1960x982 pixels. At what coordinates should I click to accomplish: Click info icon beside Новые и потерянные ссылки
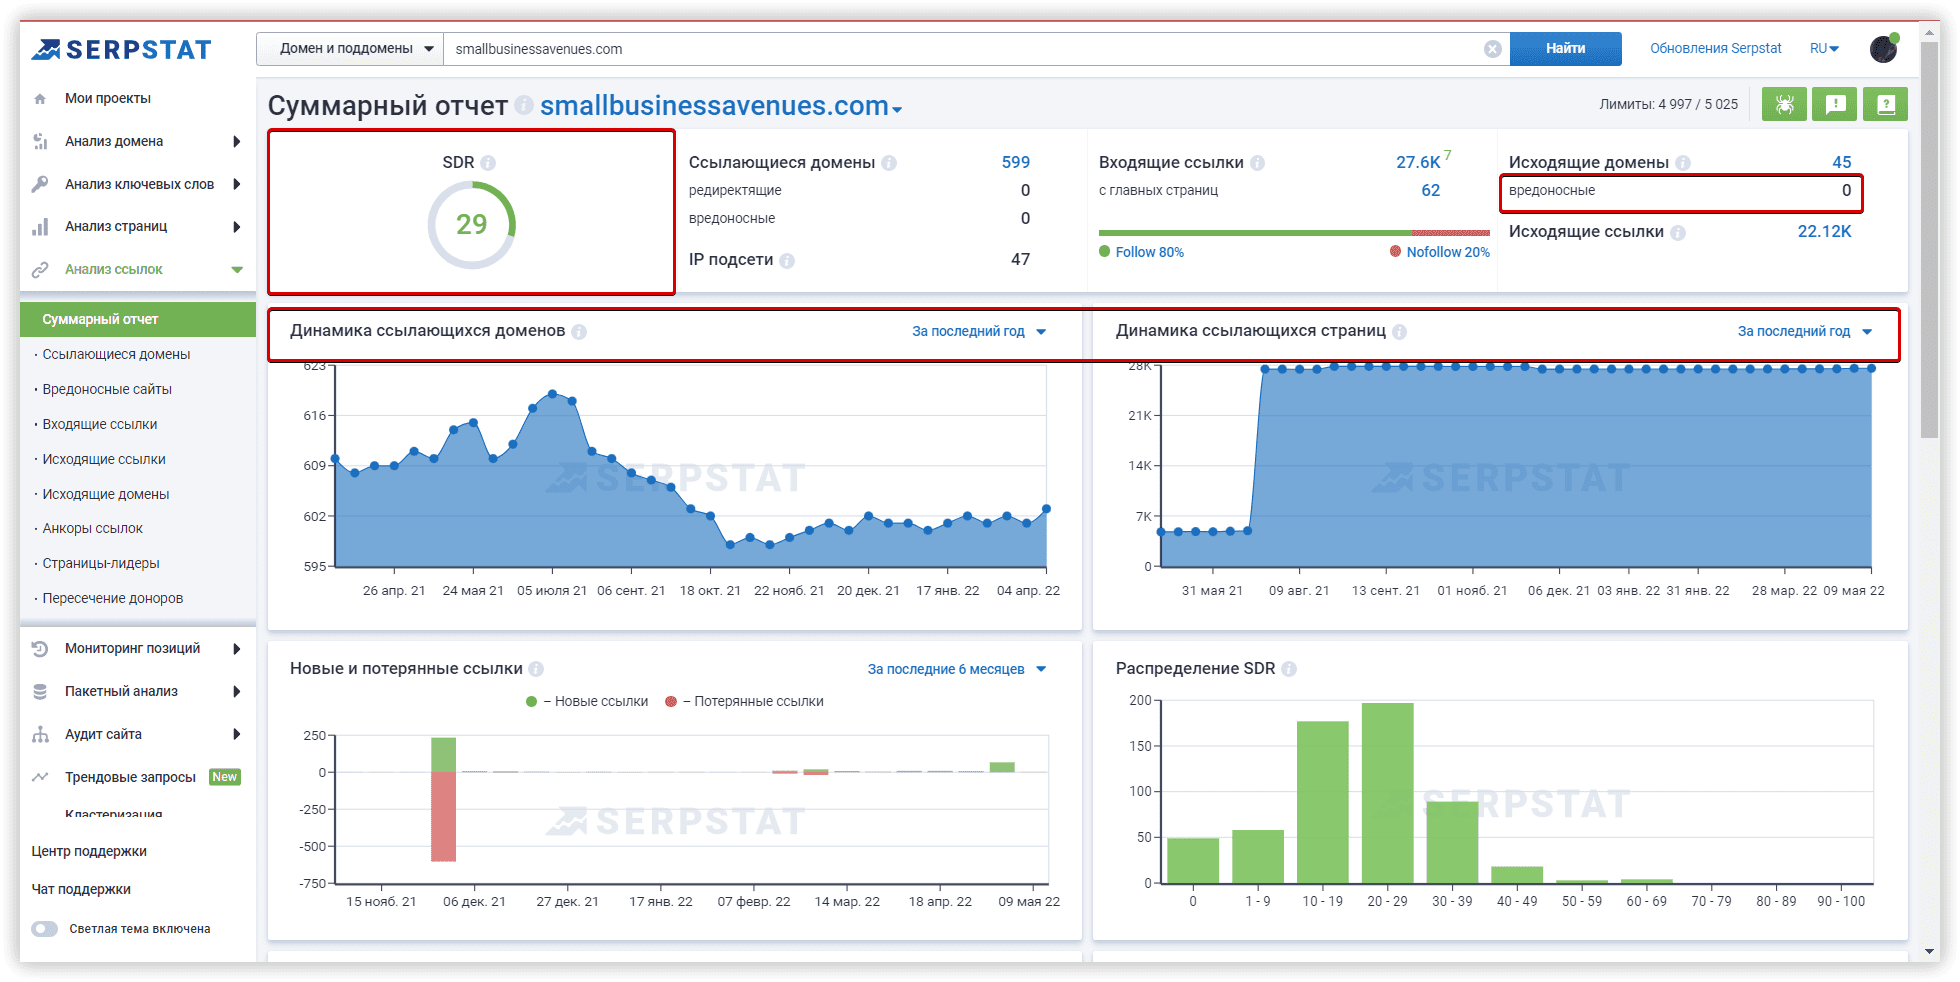536,669
